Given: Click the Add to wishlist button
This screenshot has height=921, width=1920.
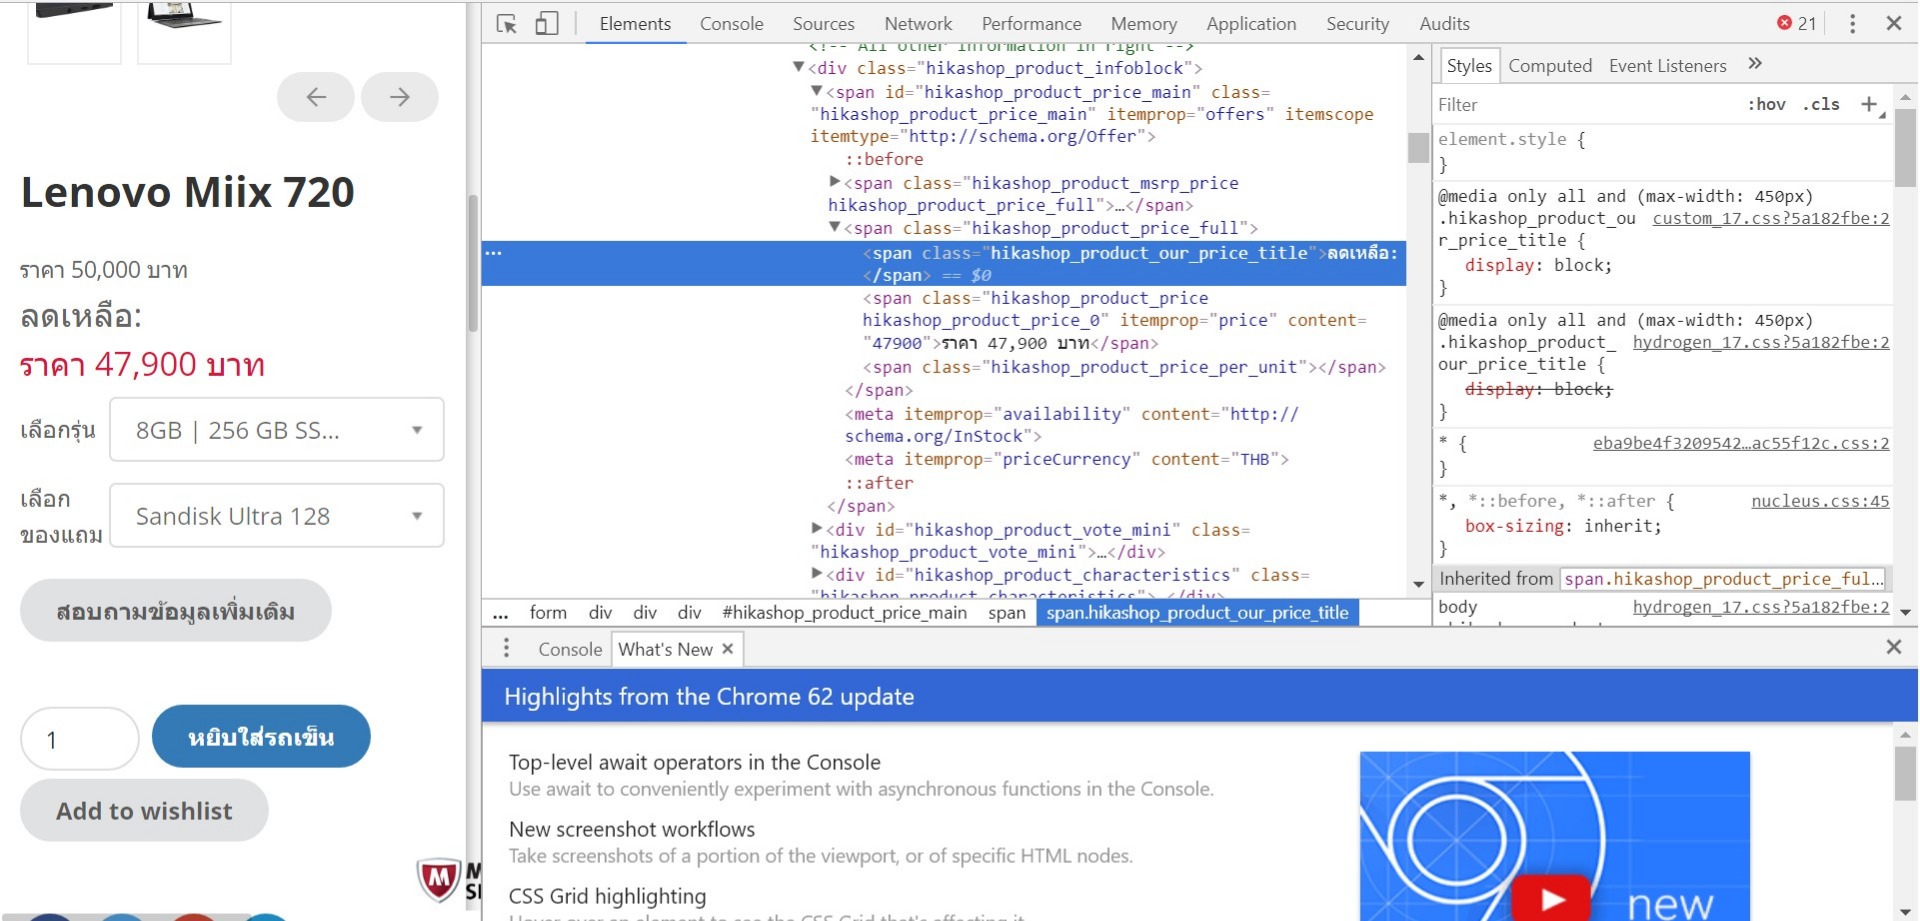Looking at the screenshot, I should [x=144, y=811].
